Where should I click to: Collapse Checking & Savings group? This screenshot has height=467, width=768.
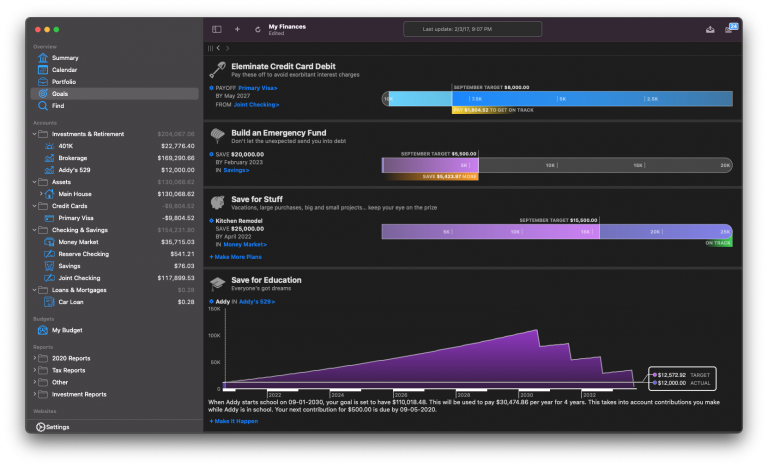(35, 230)
